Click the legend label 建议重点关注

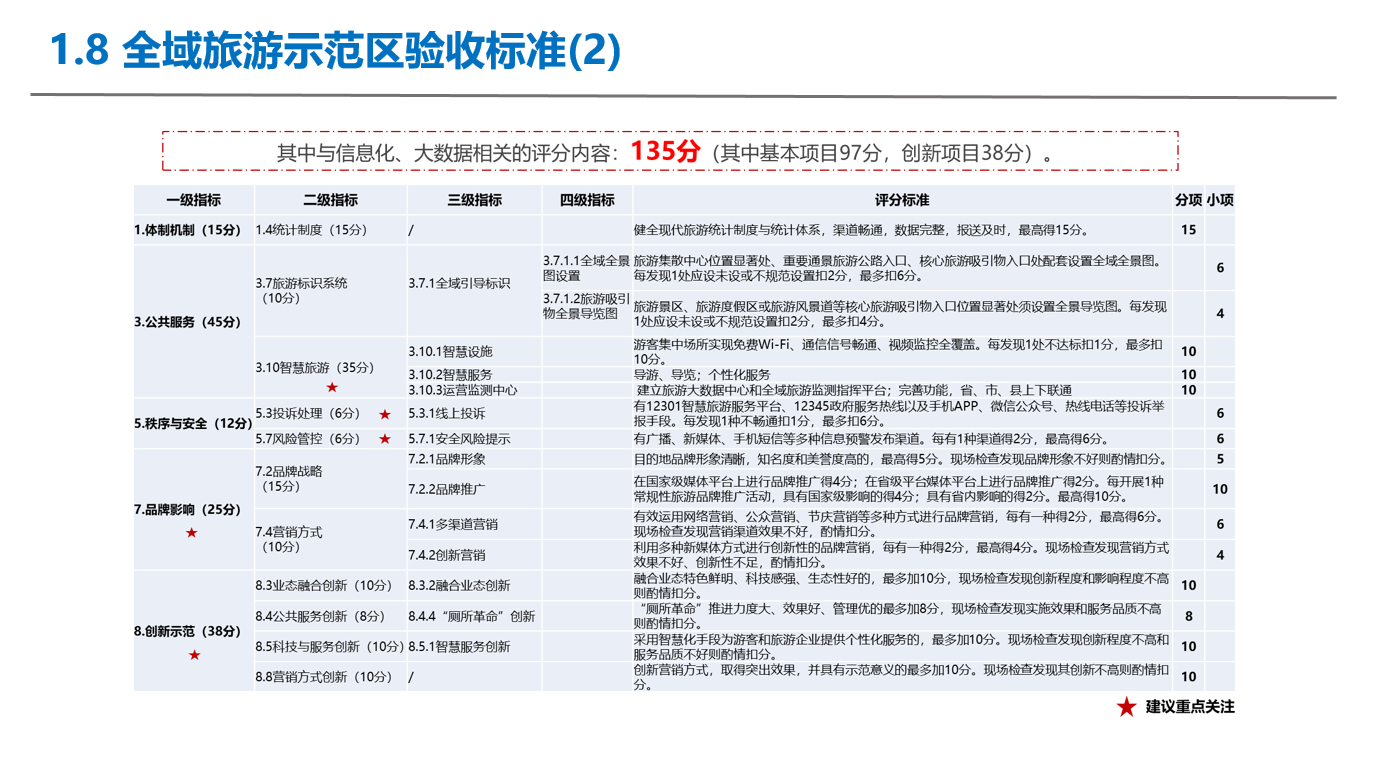[1190, 707]
